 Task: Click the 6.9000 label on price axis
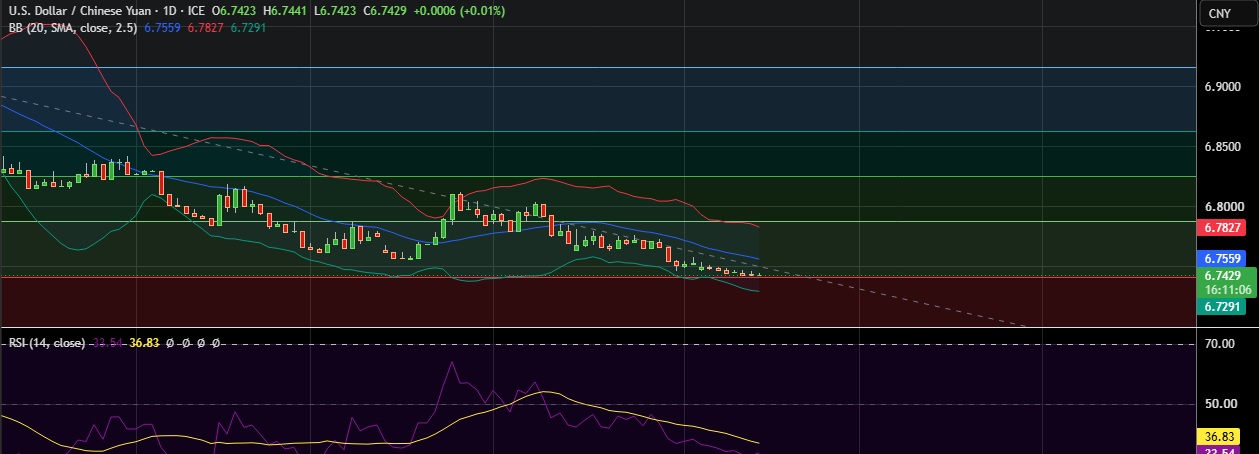(1222, 87)
